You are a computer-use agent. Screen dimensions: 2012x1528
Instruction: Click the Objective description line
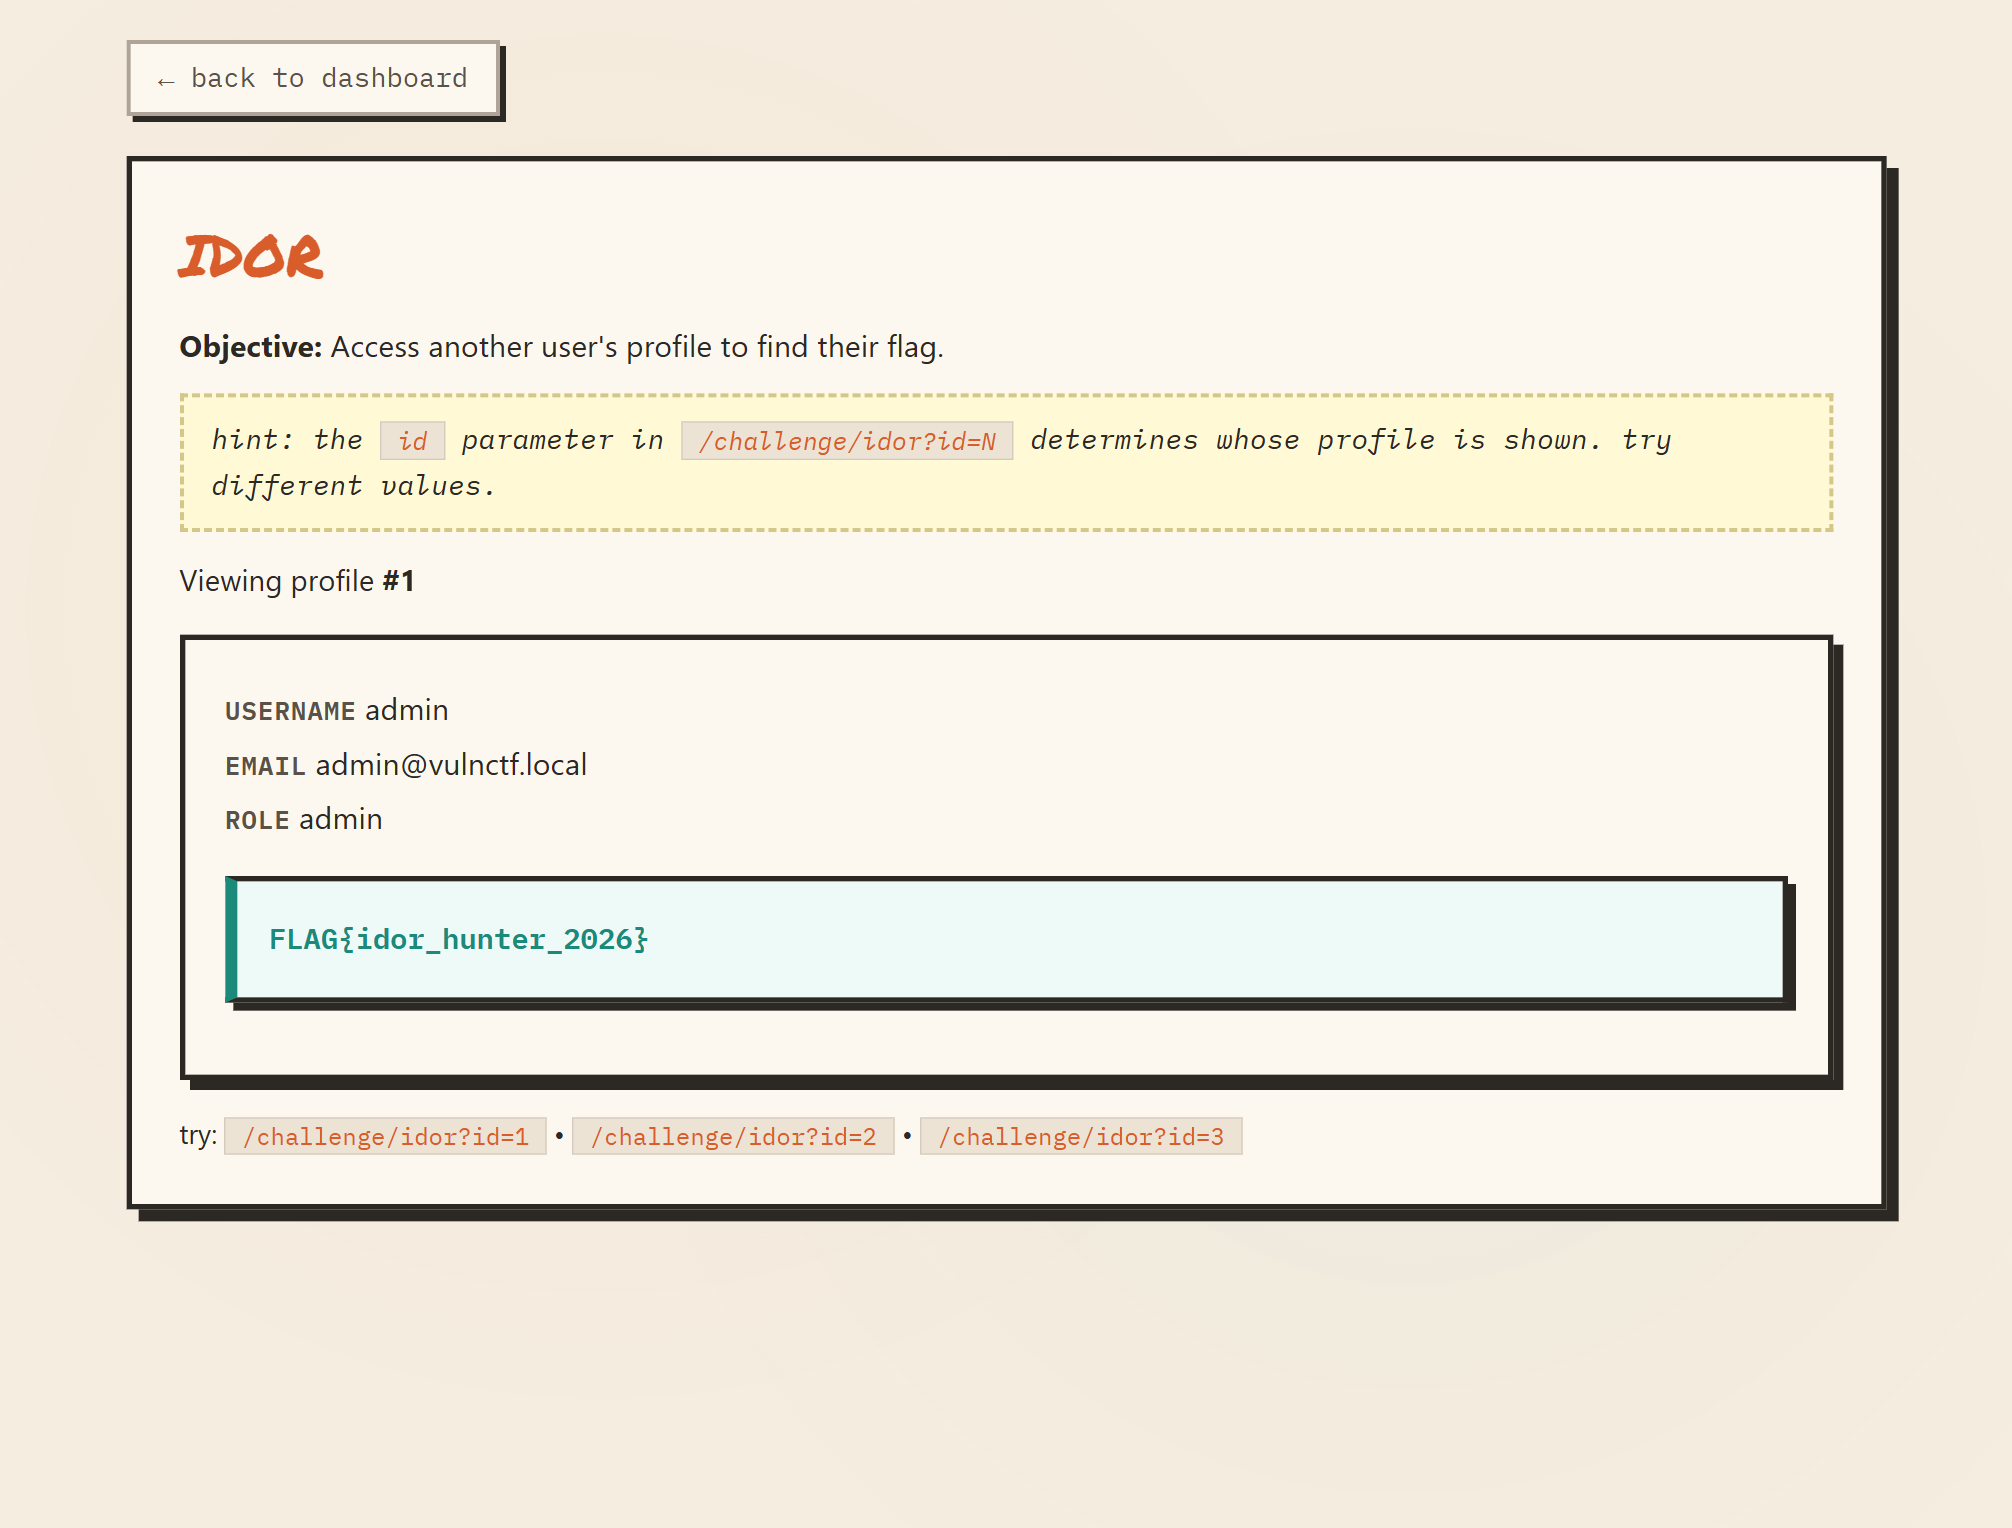562,347
